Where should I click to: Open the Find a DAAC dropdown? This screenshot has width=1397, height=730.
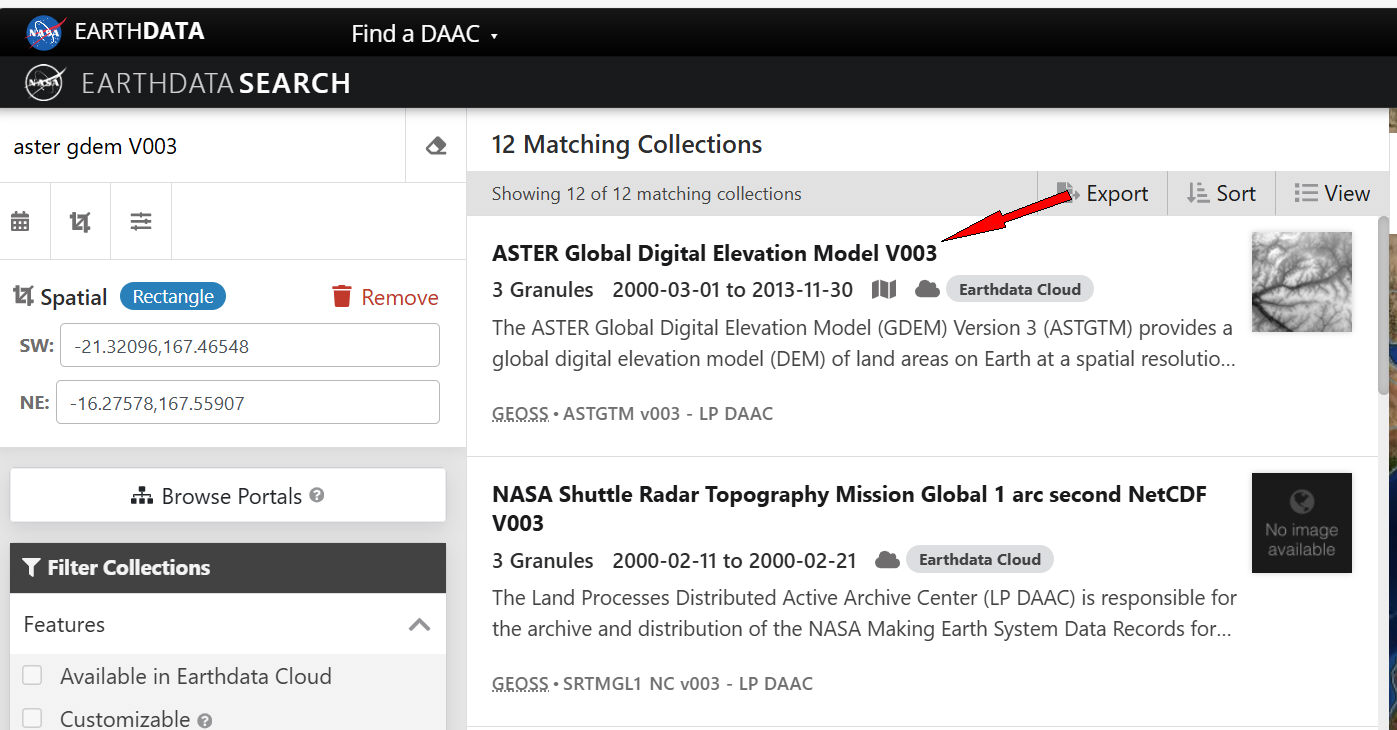click(x=424, y=34)
